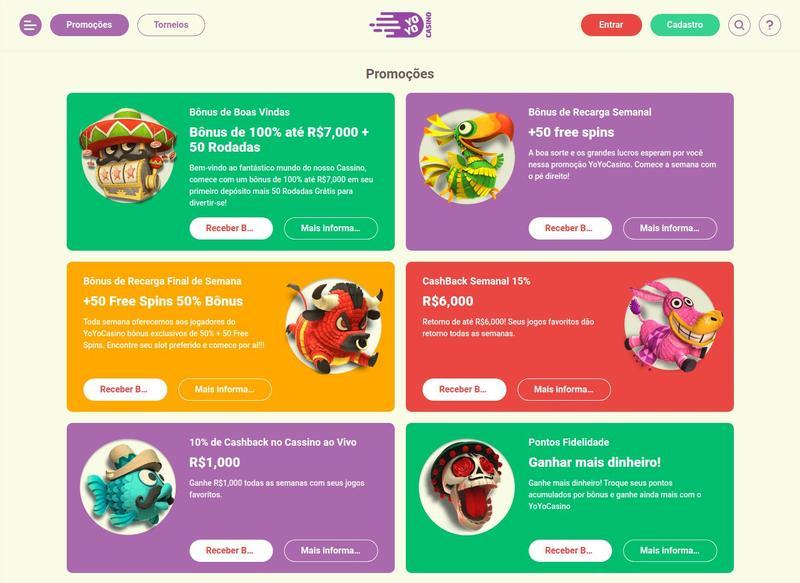Click the green Cadastro button
This screenshot has width=800, height=583.
(685, 24)
